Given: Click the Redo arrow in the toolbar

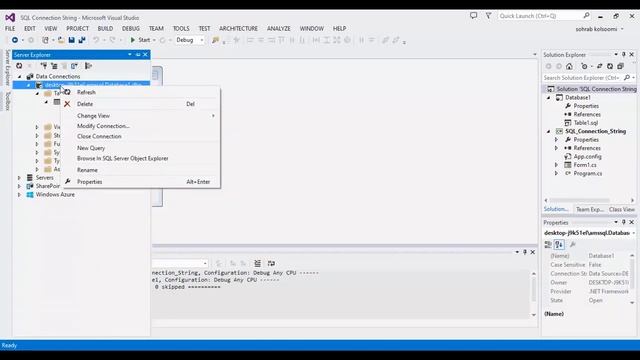Looking at the screenshot, I should click(x=112, y=40).
